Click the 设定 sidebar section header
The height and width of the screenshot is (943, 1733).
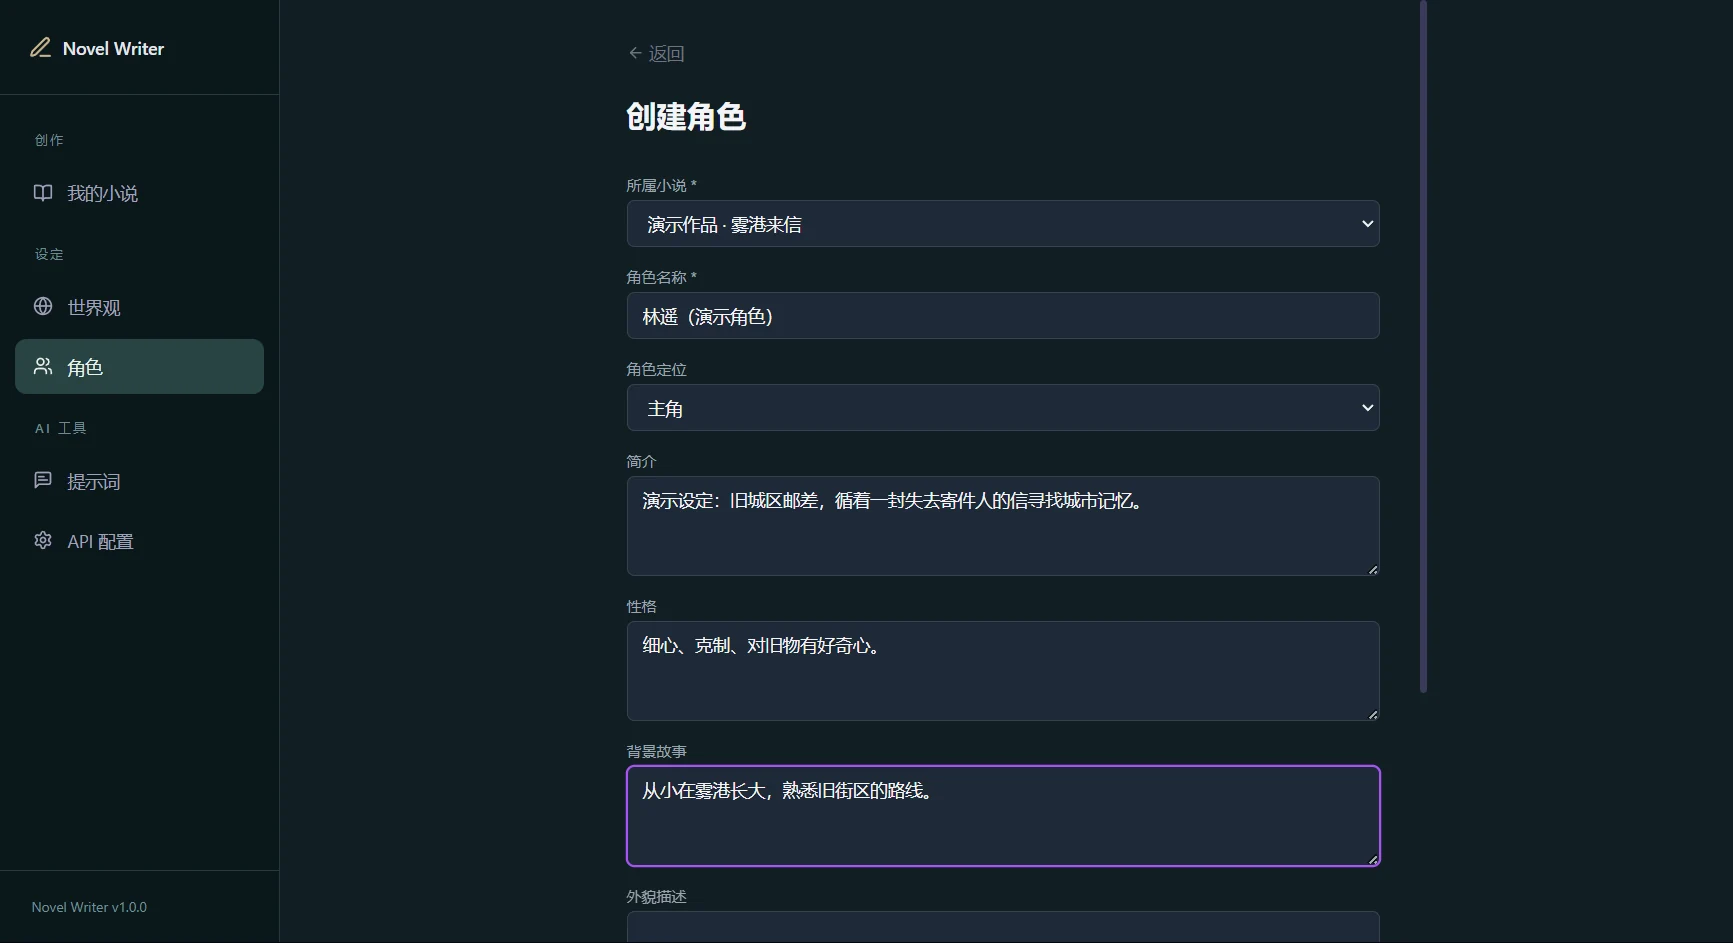click(x=49, y=254)
